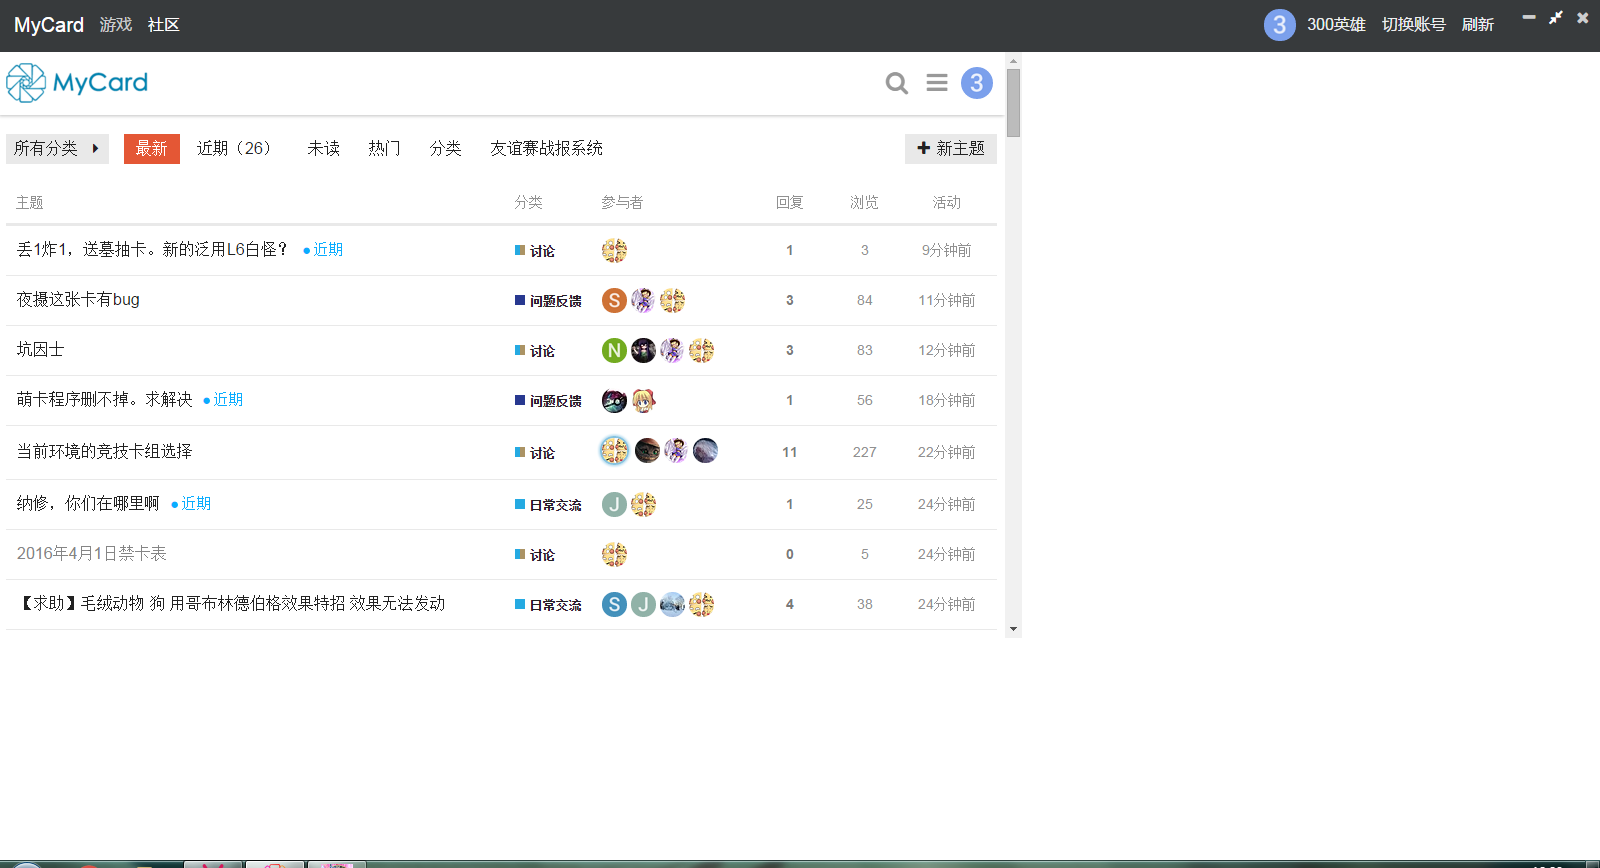1600x868 pixels.
Task: Click the MyCard logo in forum header
Action: coord(77,83)
